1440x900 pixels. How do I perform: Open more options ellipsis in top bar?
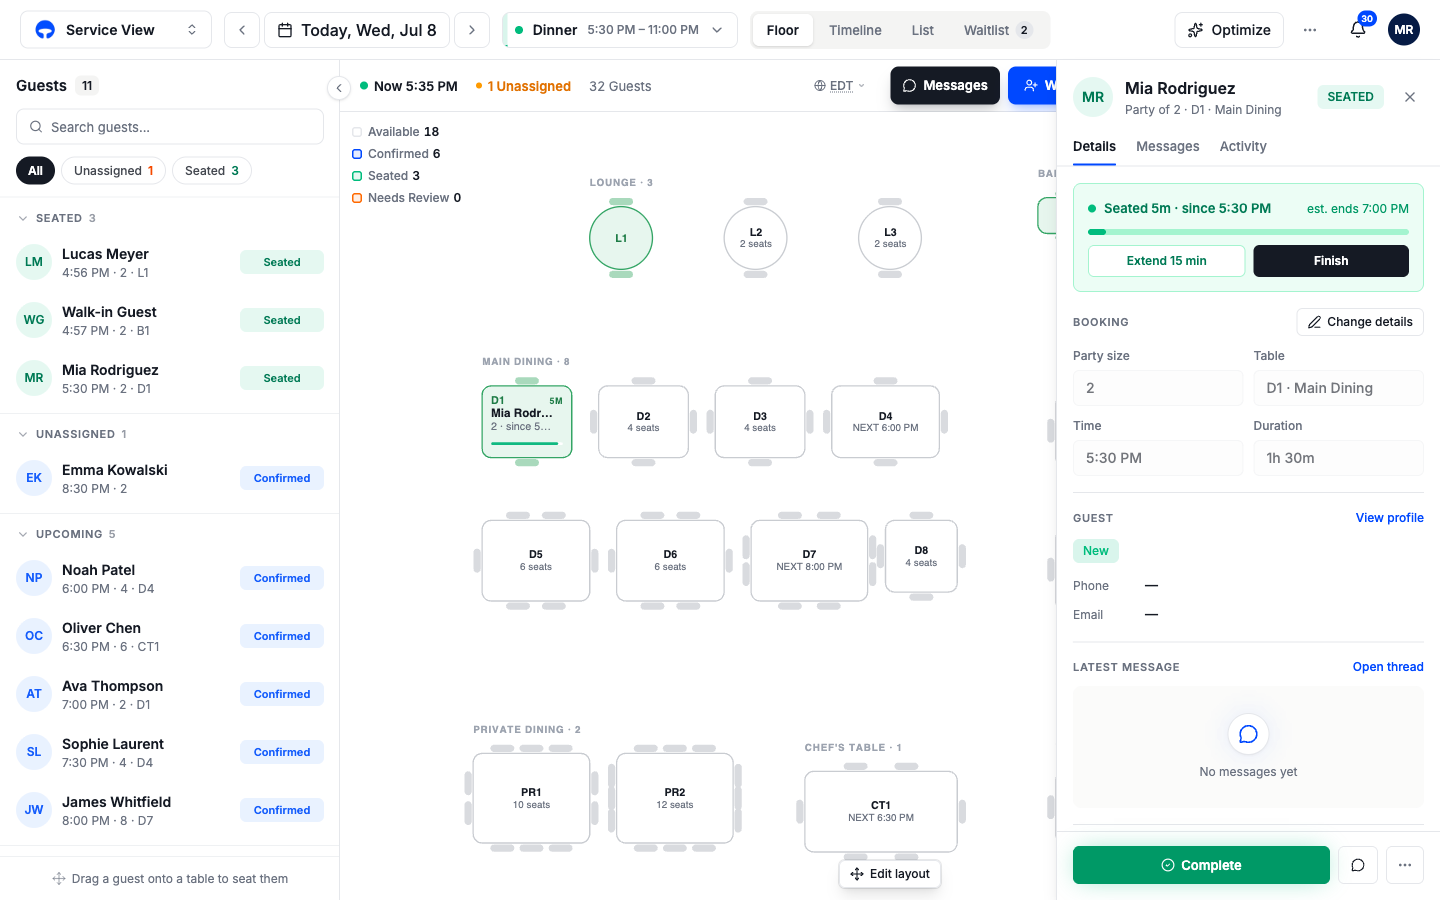point(1310,30)
